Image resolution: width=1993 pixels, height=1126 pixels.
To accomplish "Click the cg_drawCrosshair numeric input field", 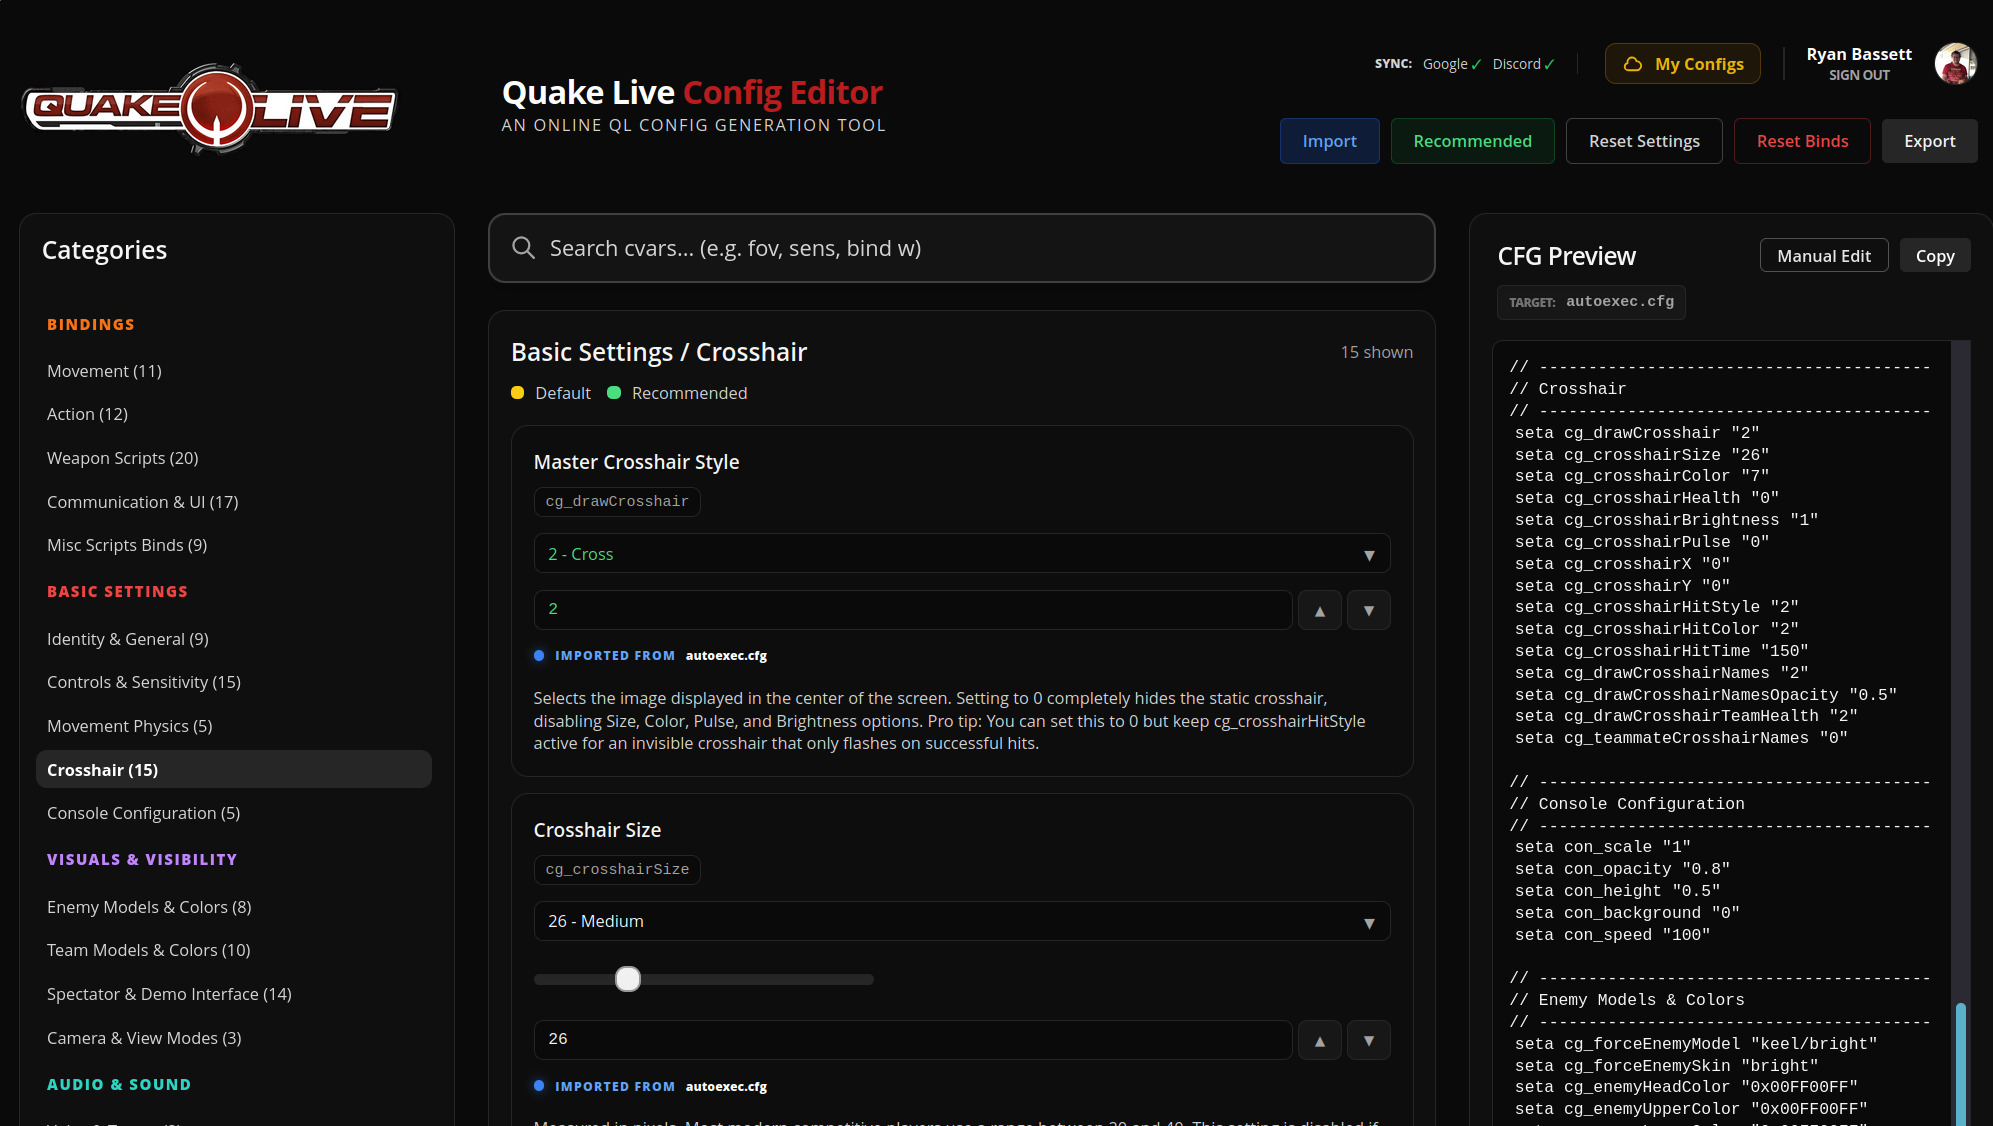I will tap(912, 610).
